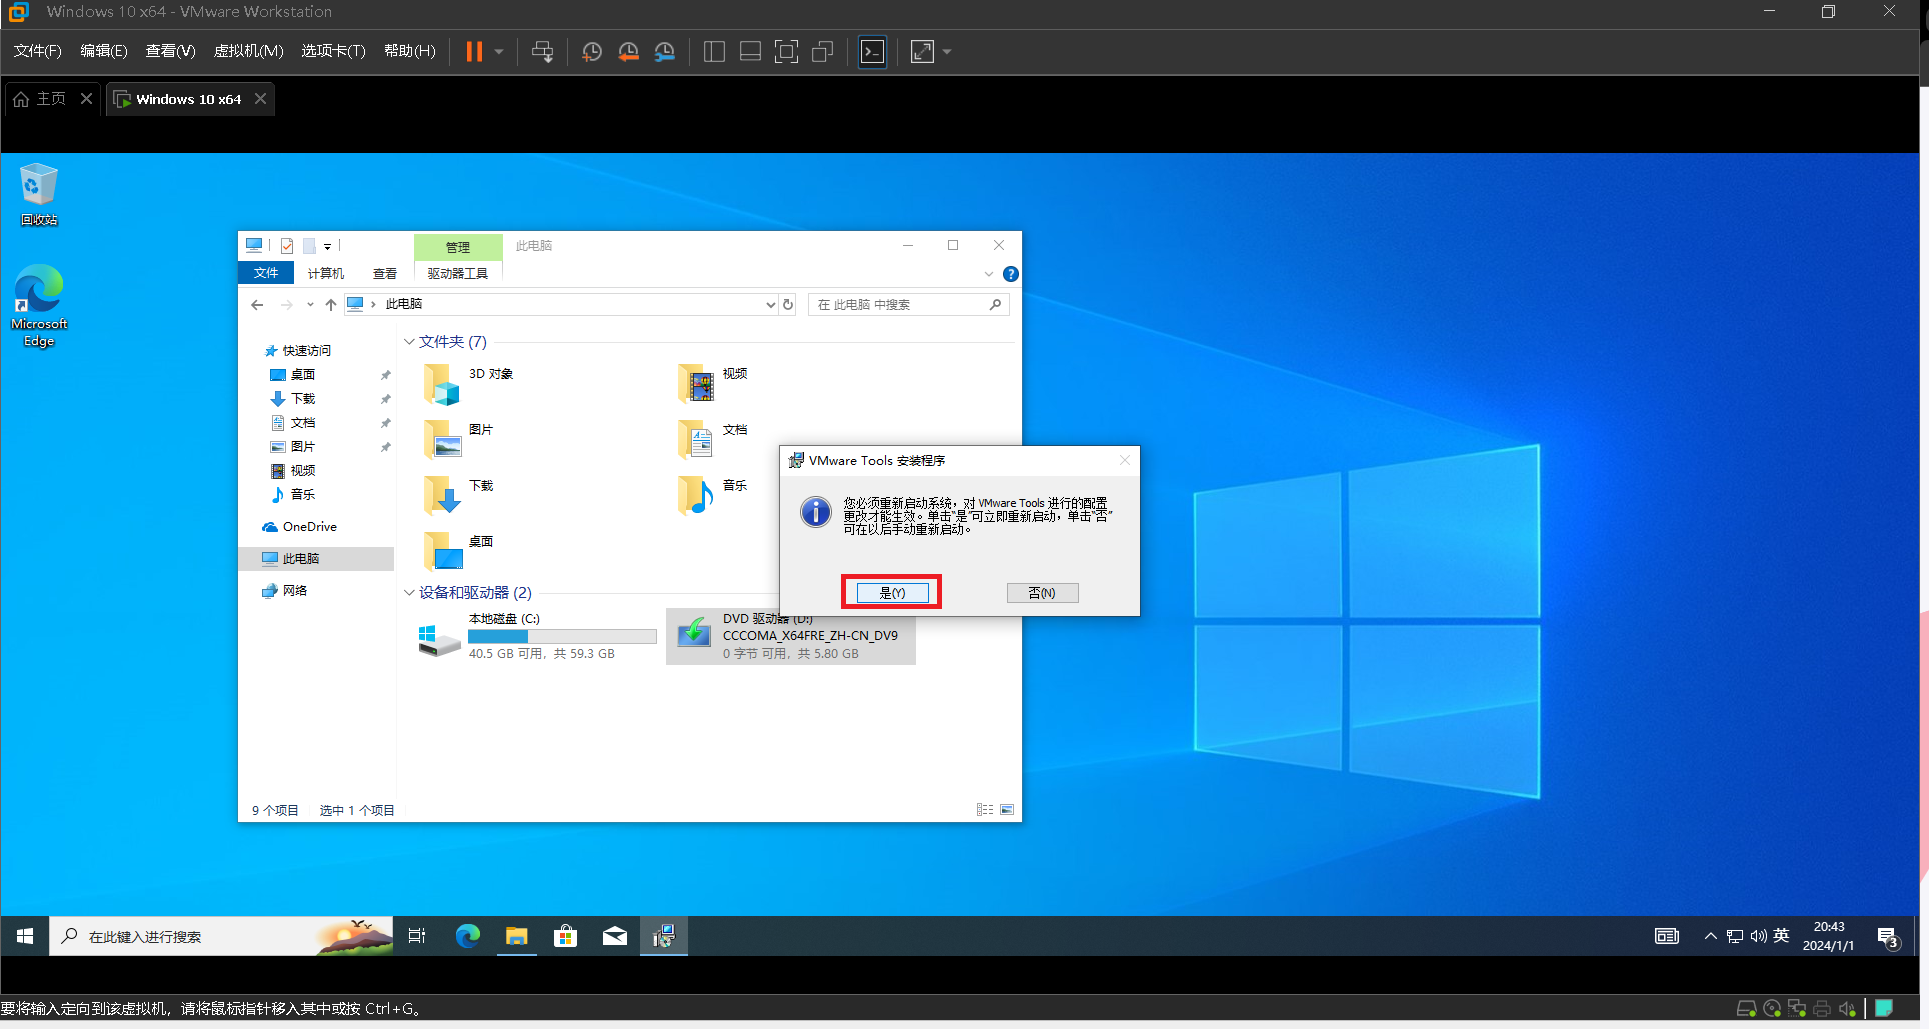Expand the Explorer ribbon chevron

coord(989,274)
